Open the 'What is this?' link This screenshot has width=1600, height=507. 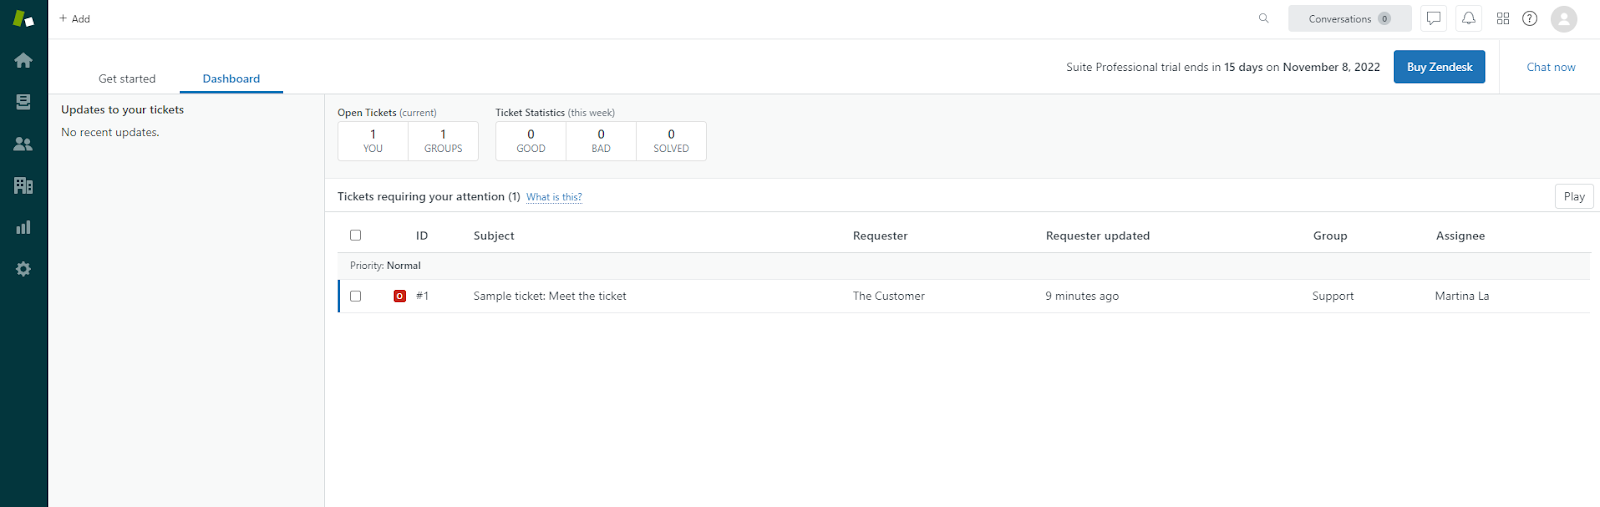click(554, 197)
